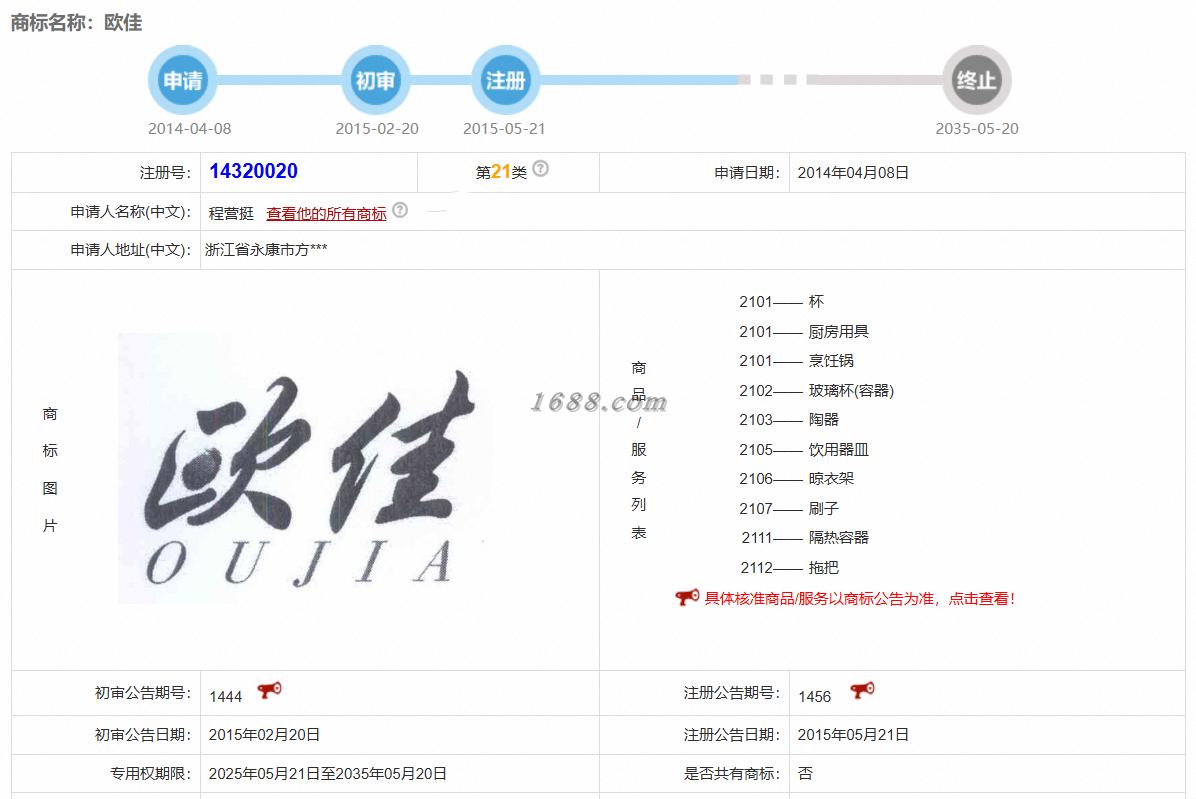Click the goods item 2101 烹饪锅

click(x=796, y=361)
